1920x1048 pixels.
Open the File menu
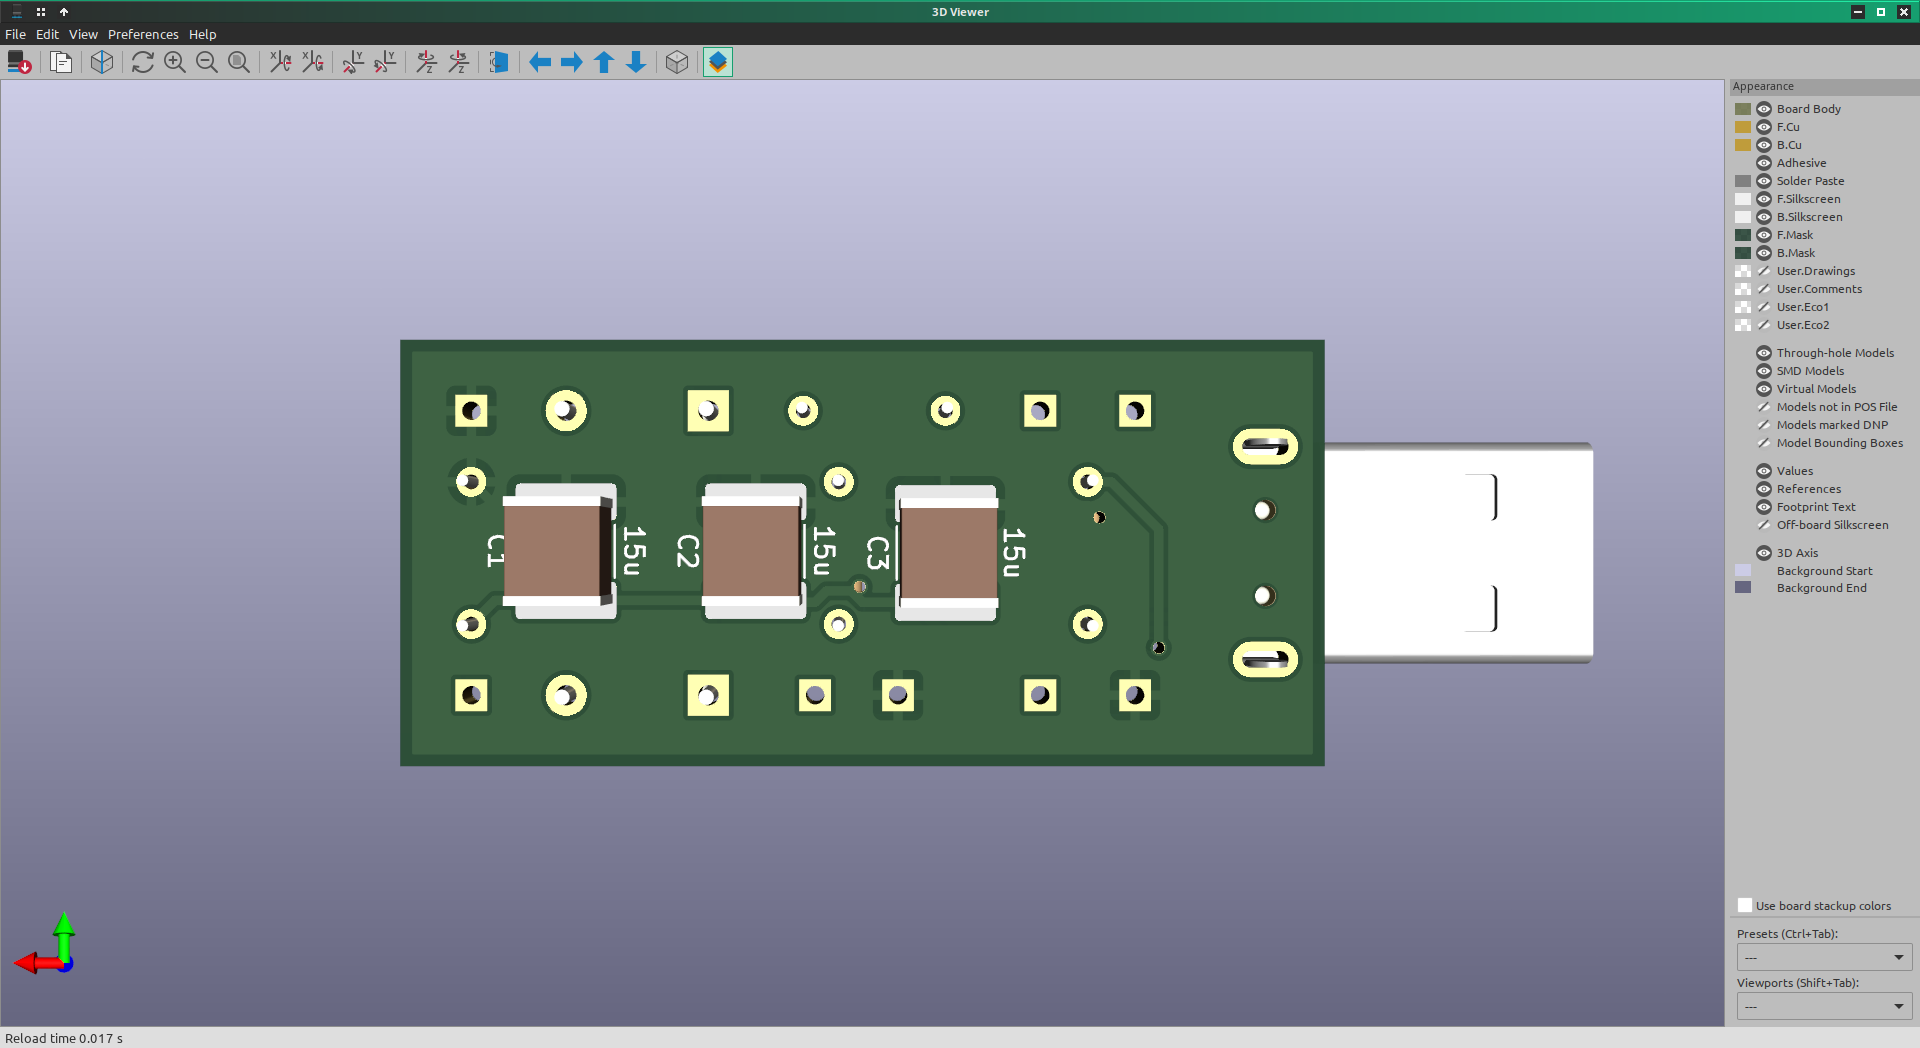(x=16, y=34)
